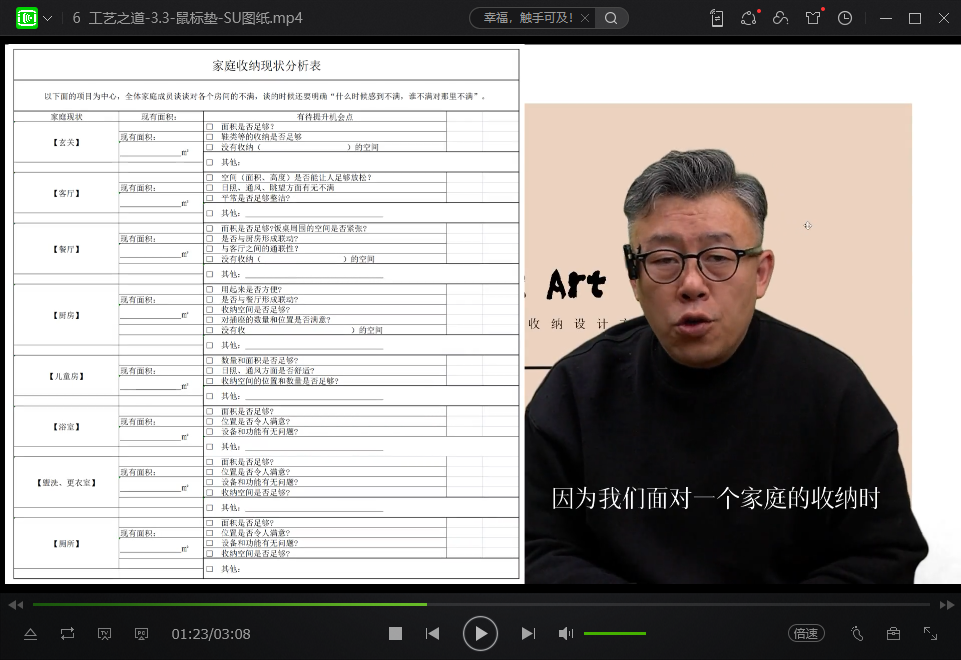Clear the search box text with X
The height and width of the screenshot is (660, 961).
point(583,18)
